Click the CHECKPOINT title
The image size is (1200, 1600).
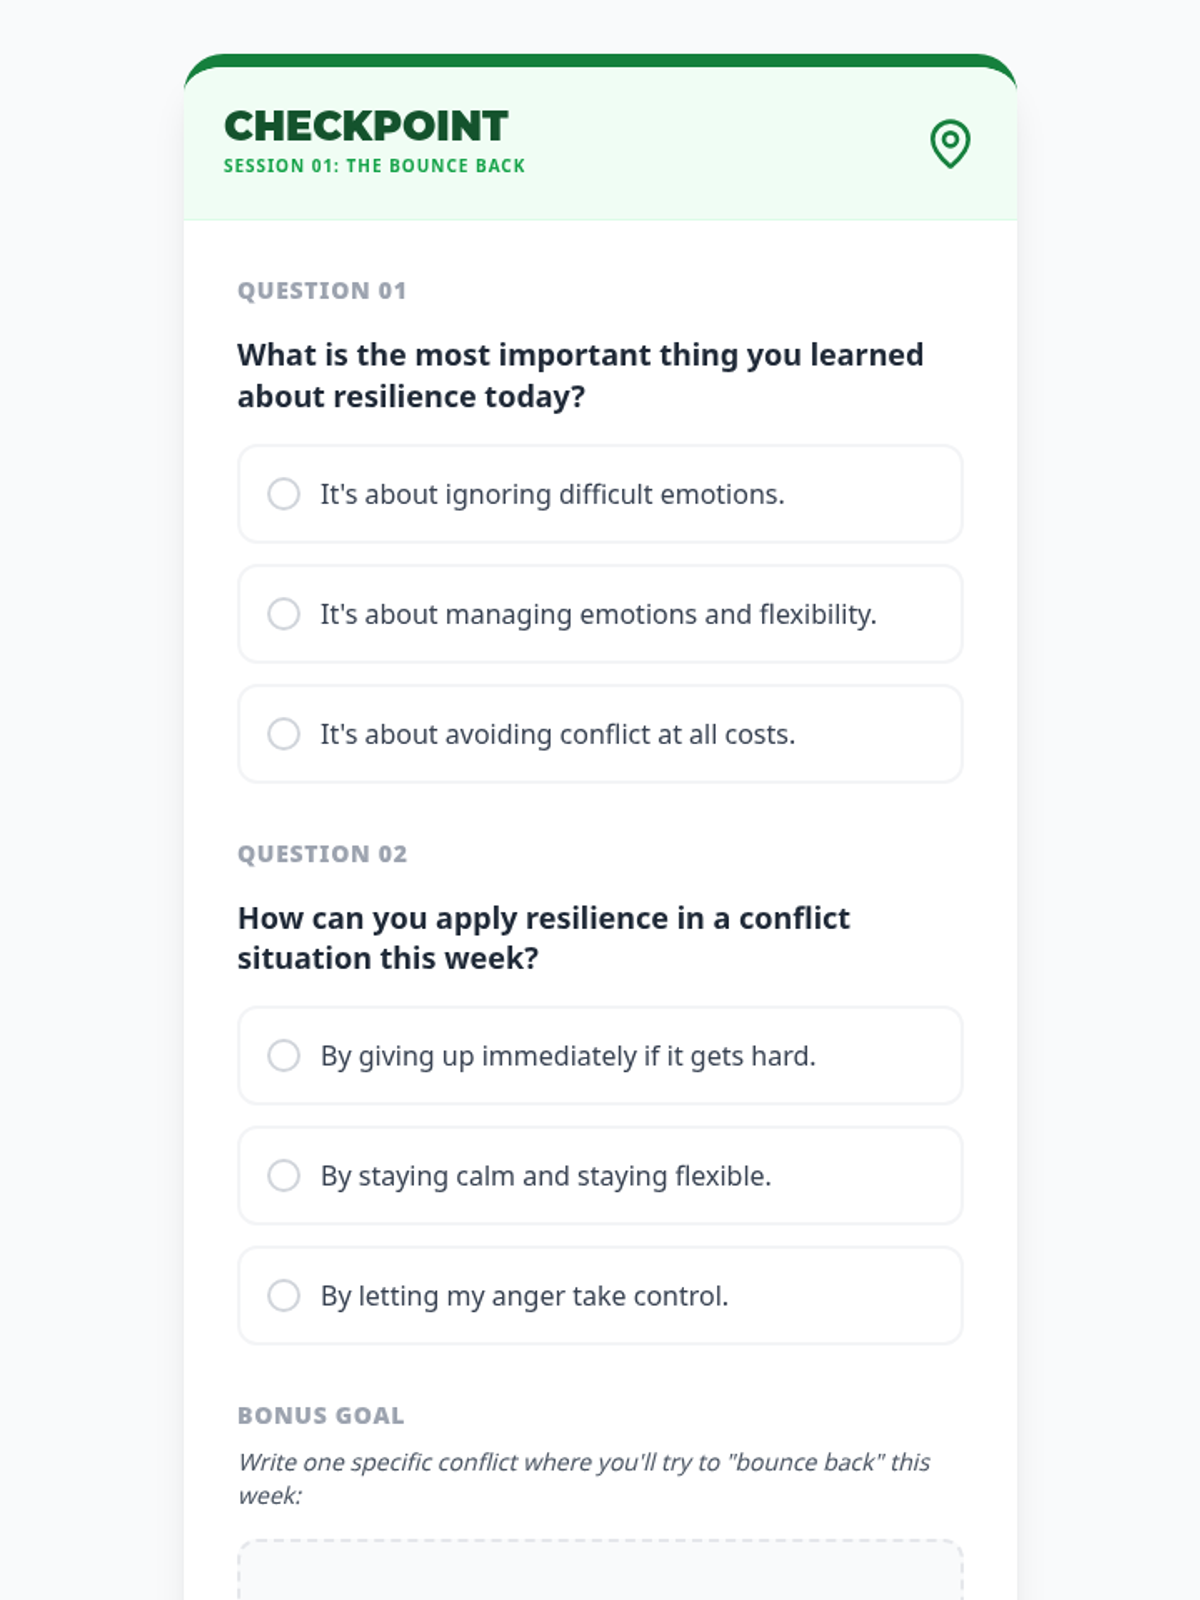pos(366,127)
